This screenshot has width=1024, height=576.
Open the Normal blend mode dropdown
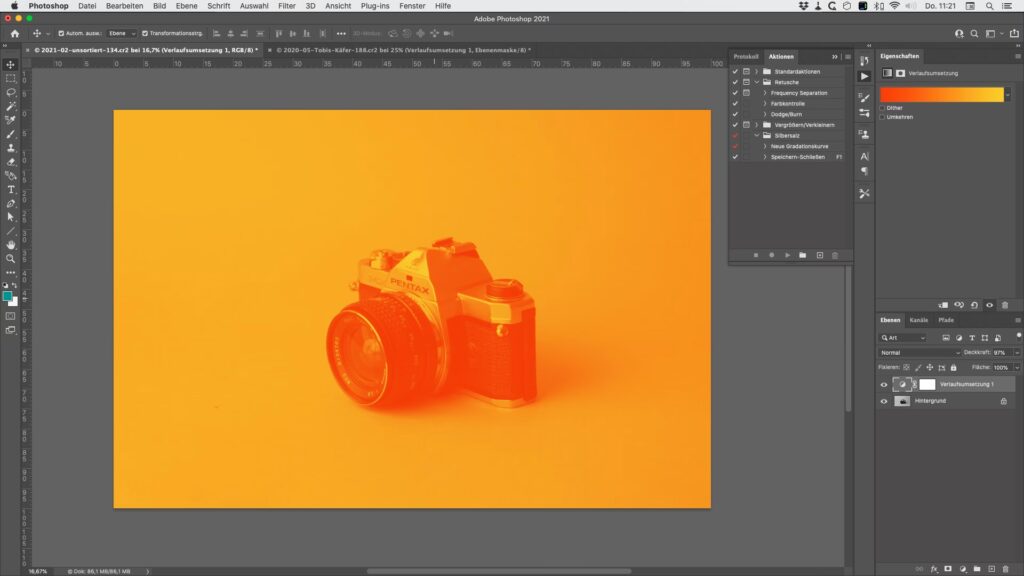pyautogui.click(x=919, y=353)
